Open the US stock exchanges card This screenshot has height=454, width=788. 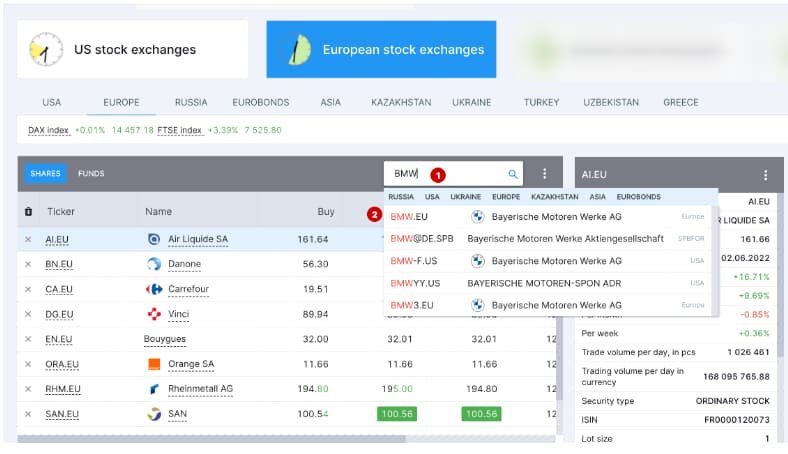[133, 49]
